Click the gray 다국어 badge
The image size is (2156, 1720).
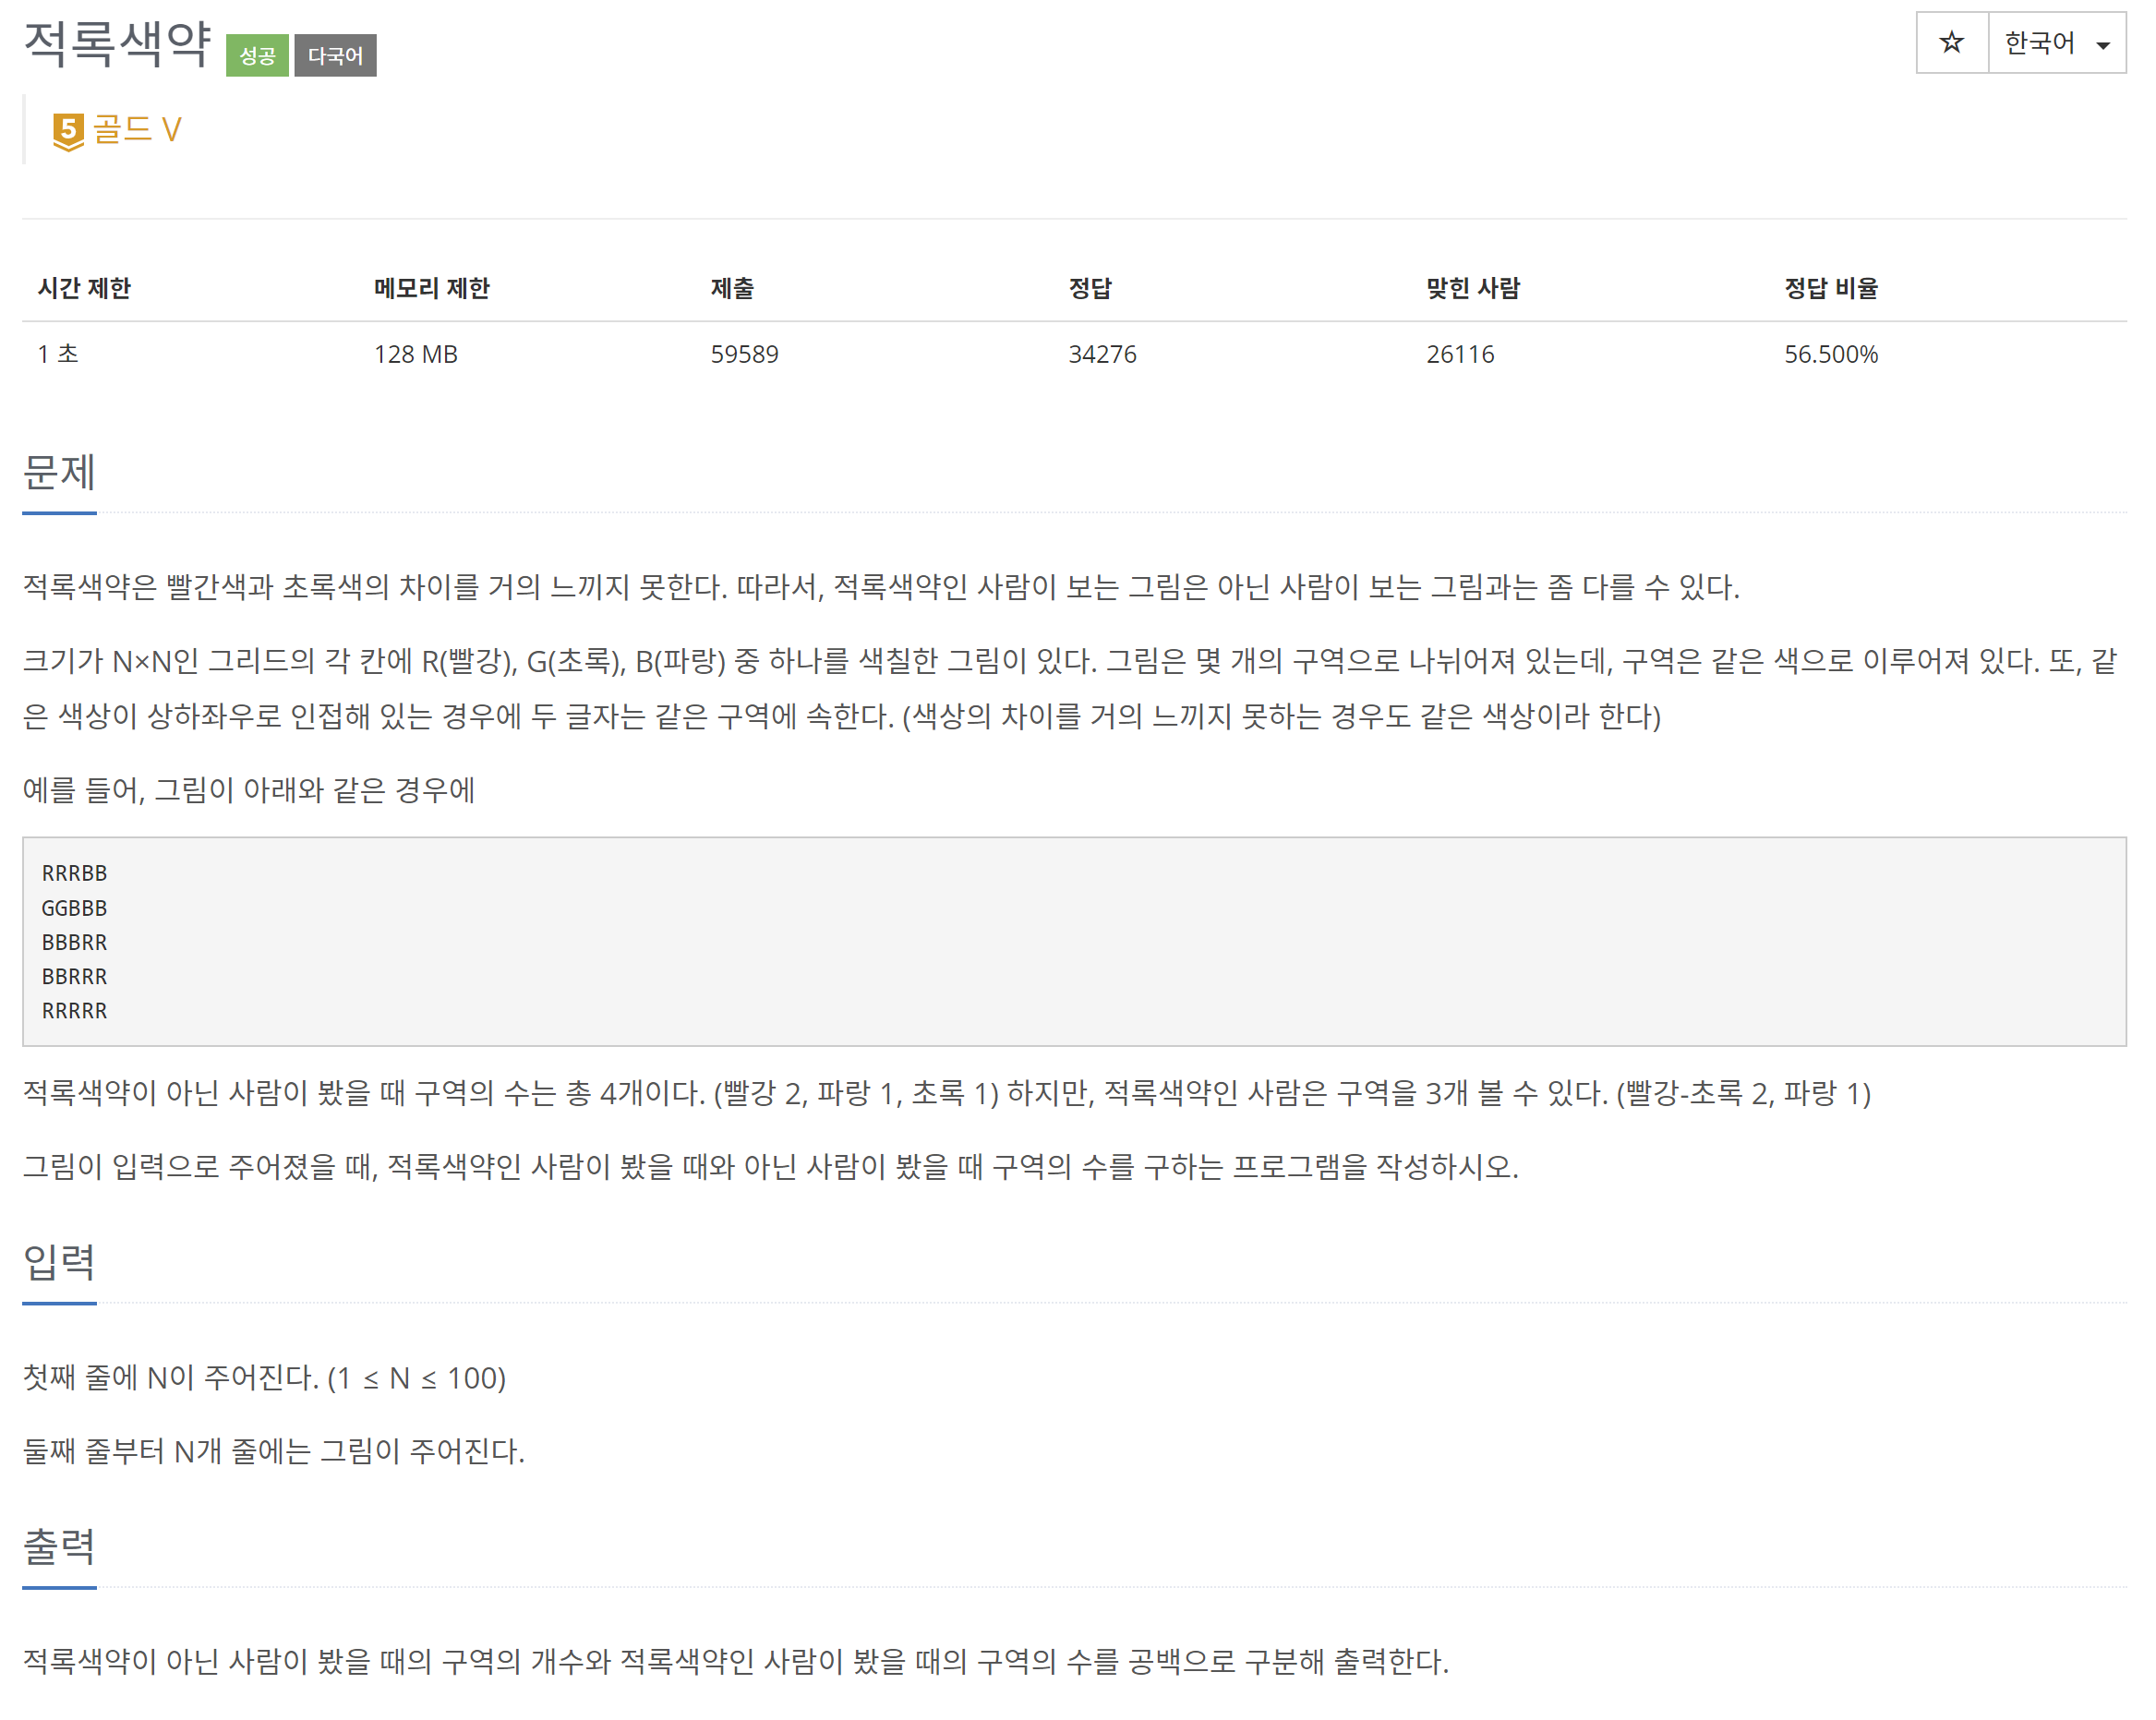click(335, 55)
